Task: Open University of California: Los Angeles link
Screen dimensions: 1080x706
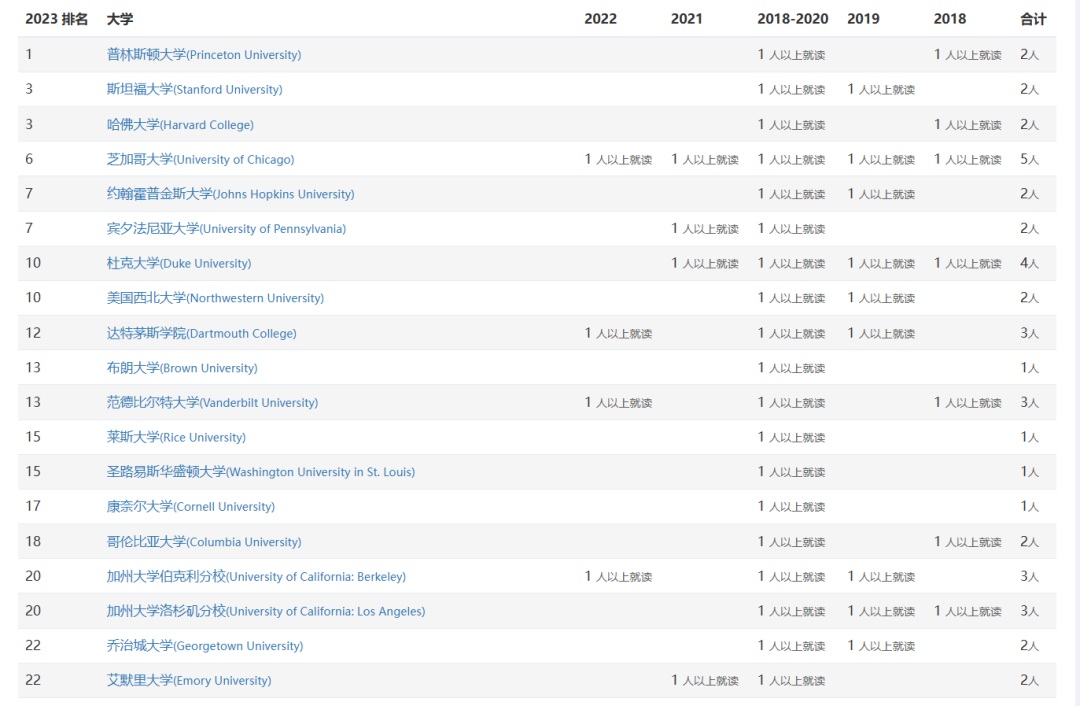Action: (x=265, y=611)
